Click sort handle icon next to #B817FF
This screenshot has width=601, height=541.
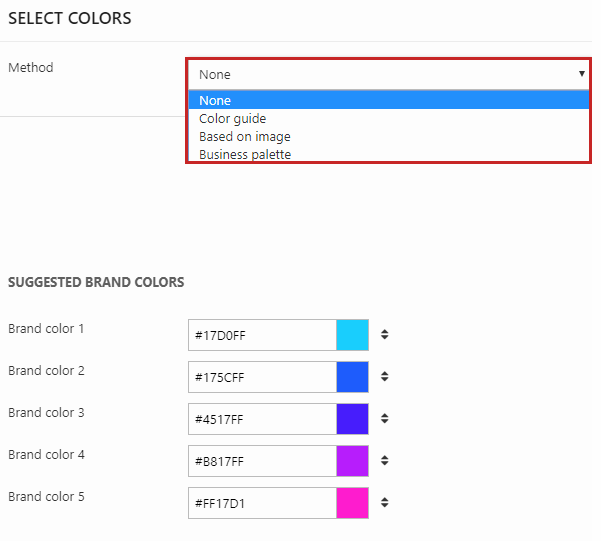385,461
